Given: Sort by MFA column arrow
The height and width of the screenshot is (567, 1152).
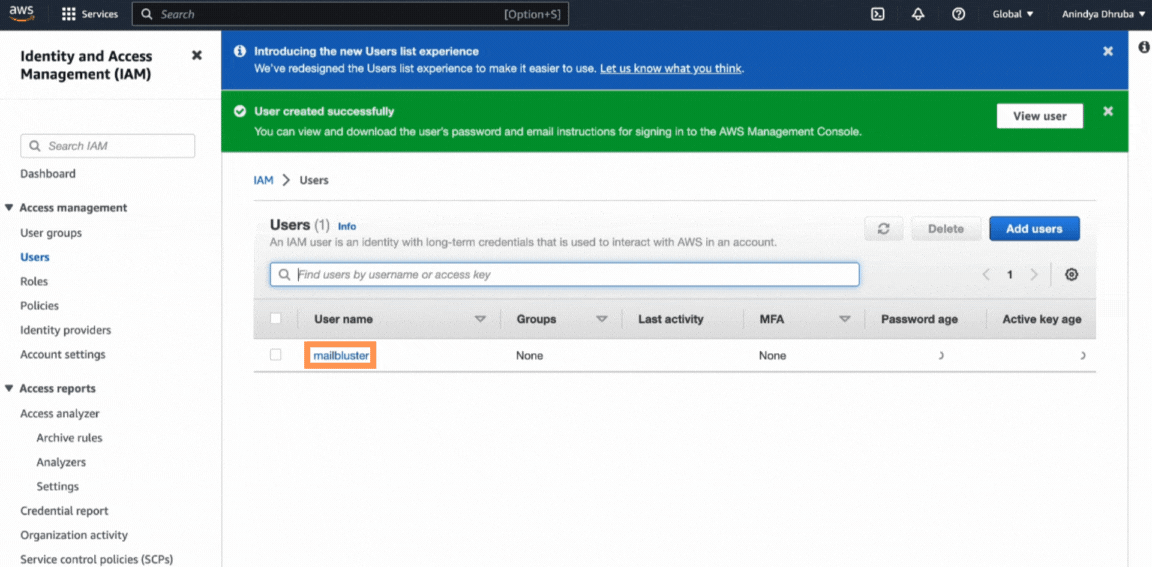Looking at the screenshot, I should click(844, 319).
